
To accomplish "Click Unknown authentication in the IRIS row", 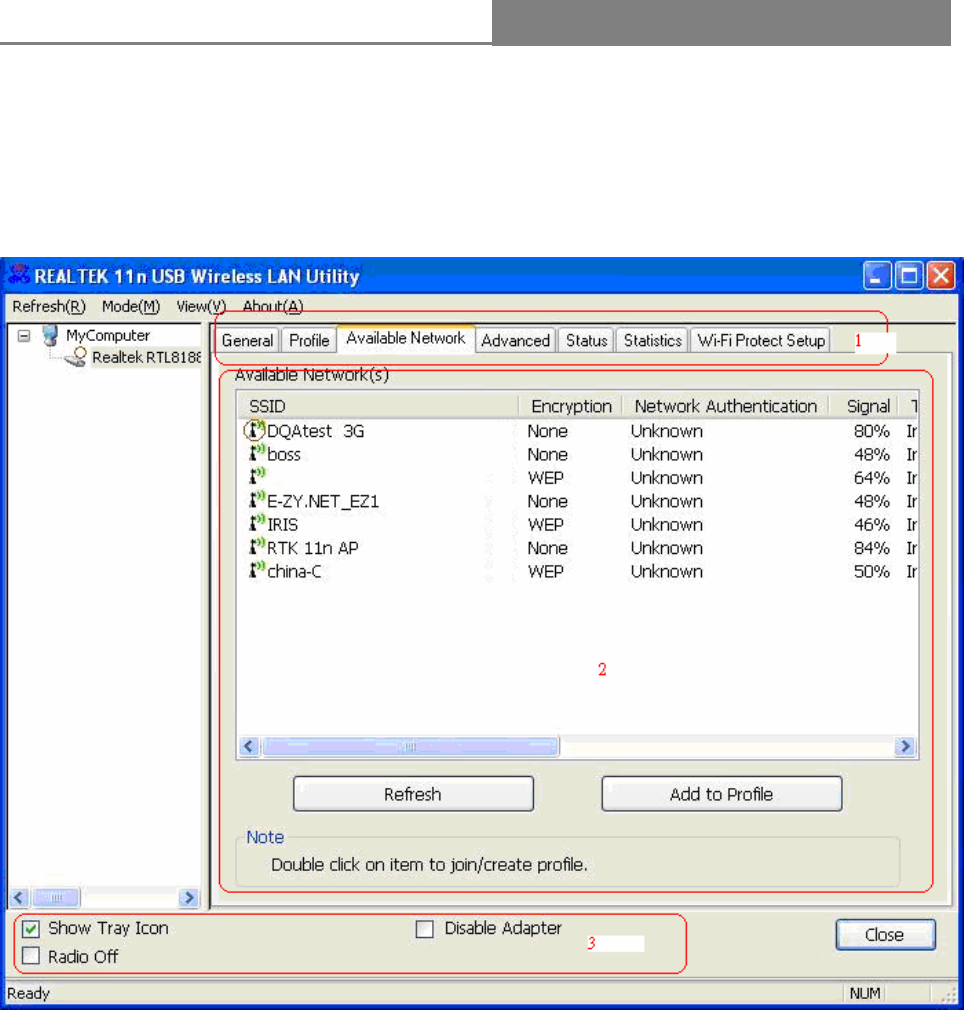I will click(666, 524).
